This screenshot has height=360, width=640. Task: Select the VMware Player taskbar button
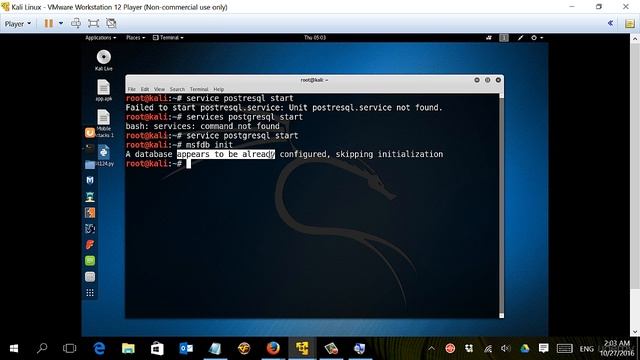[x=302, y=348]
